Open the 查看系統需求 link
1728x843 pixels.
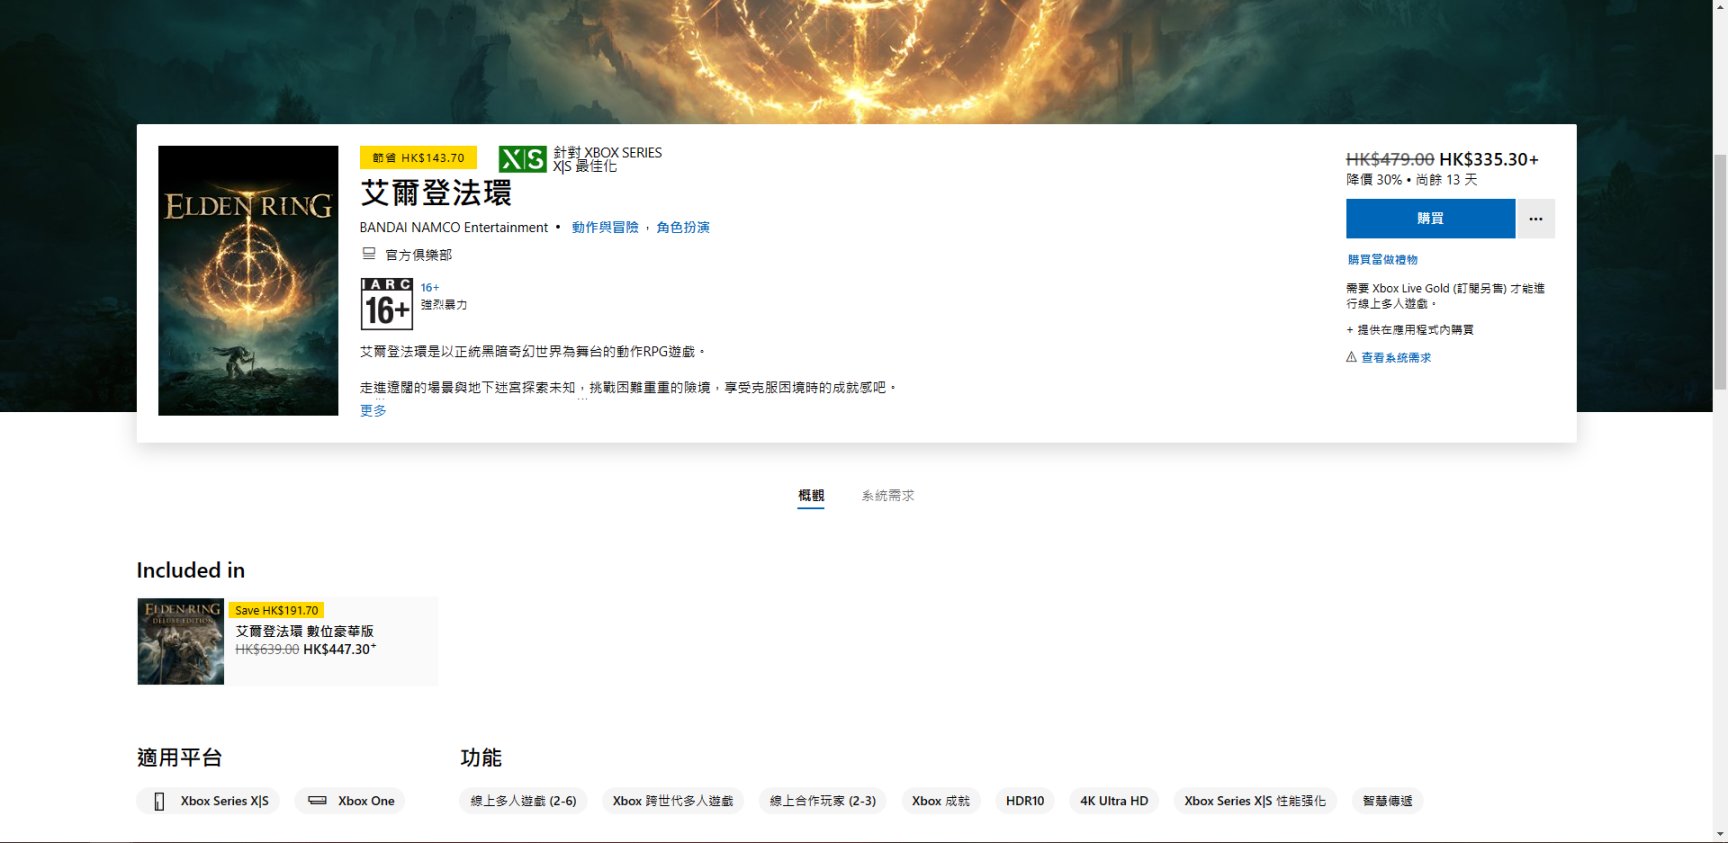[x=1396, y=358]
